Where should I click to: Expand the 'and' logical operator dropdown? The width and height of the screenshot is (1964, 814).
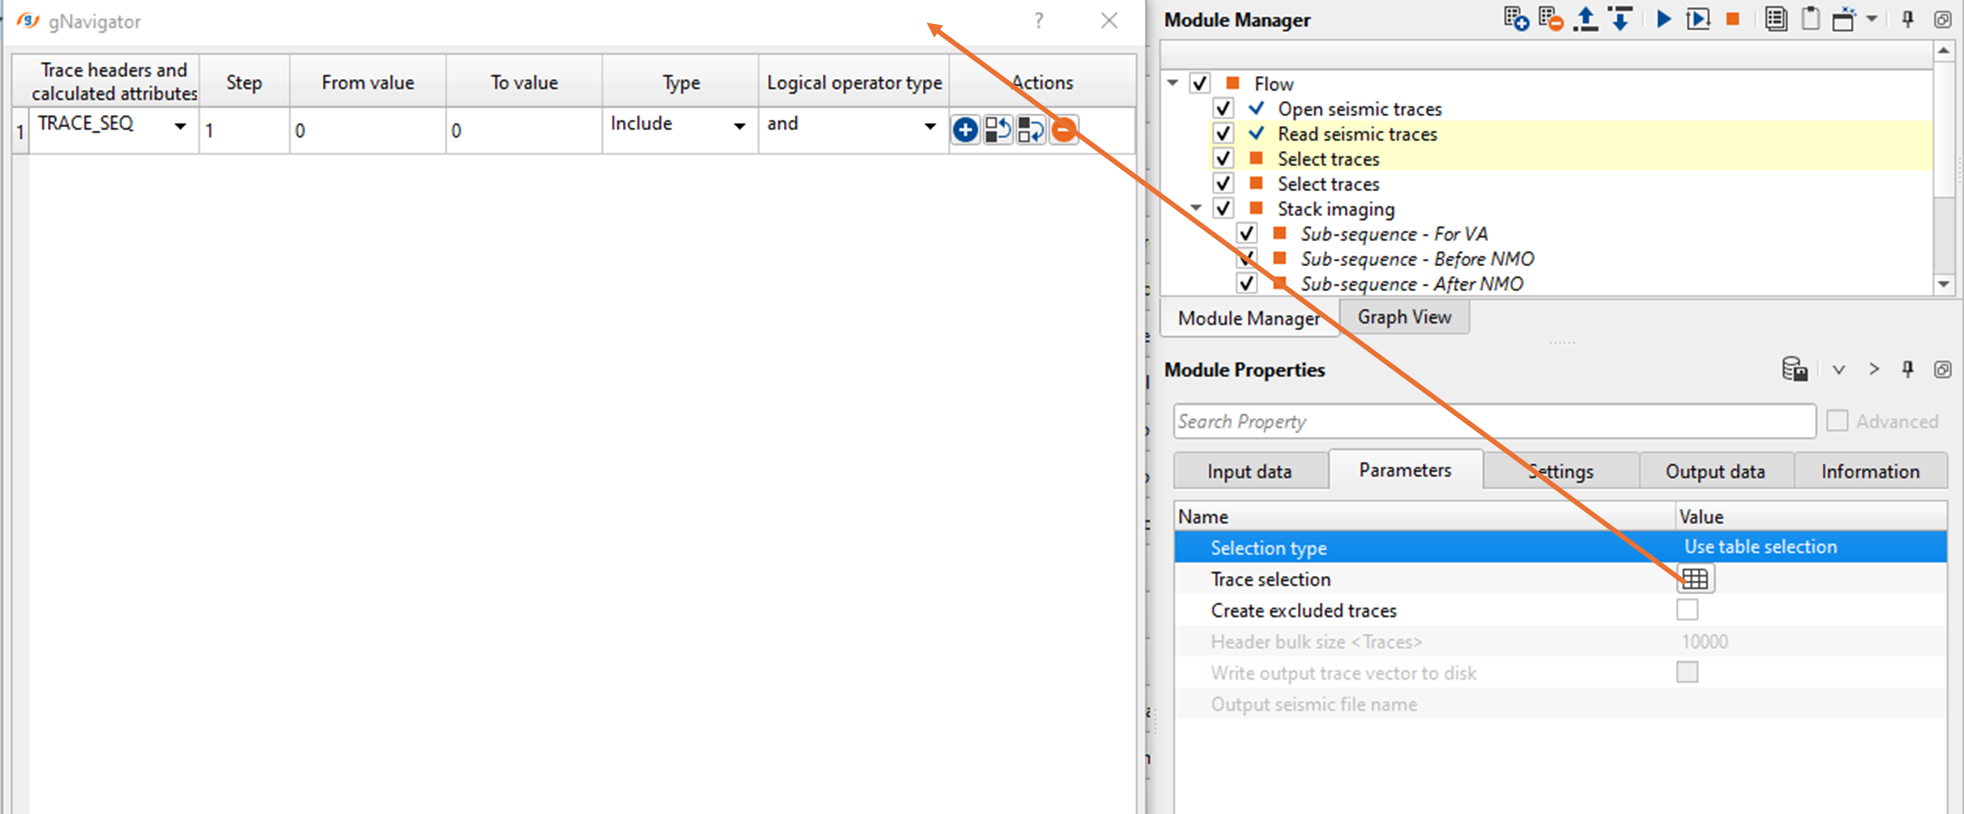(x=929, y=126)
